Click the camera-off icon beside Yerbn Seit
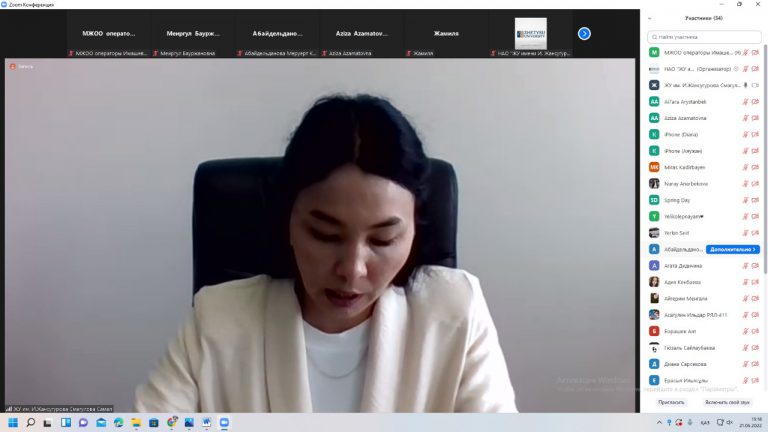This screenshot has width=768, height=432. 756,233
